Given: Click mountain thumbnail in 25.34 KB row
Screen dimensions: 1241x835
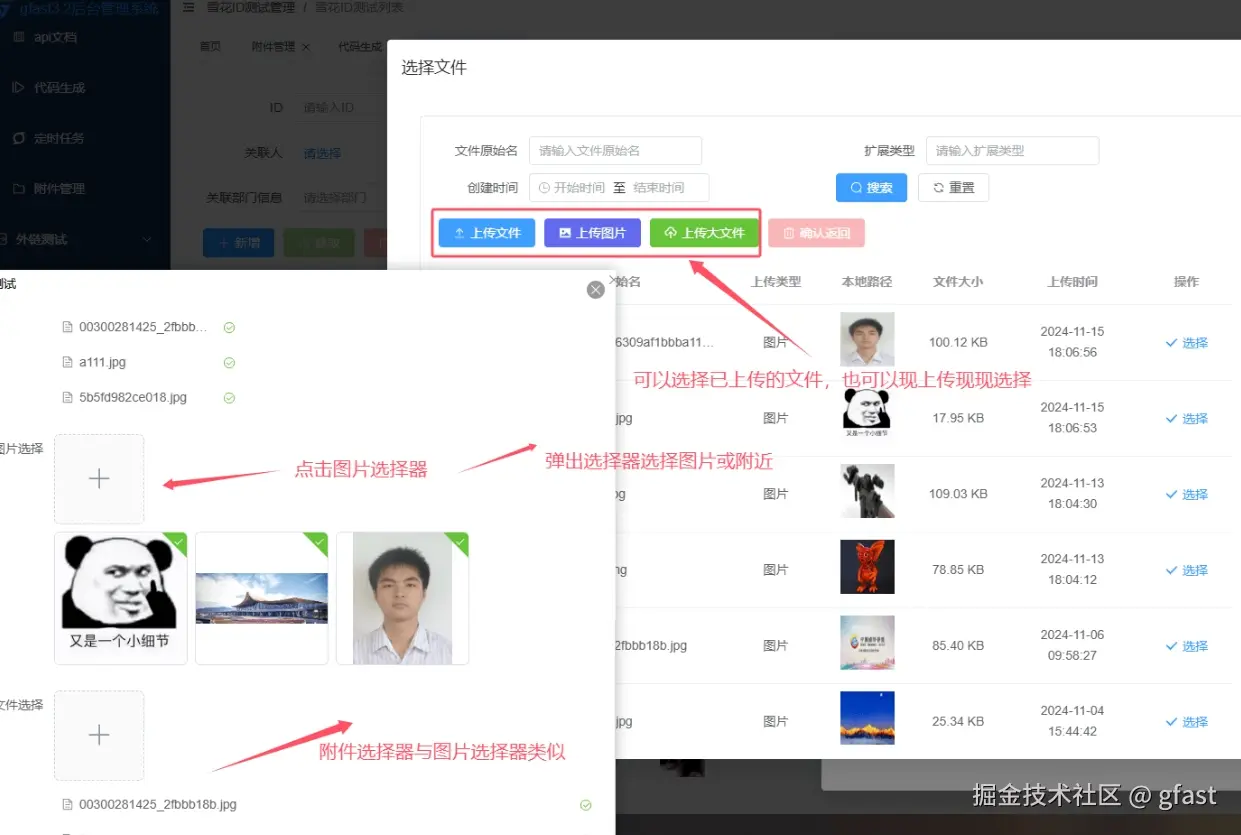Looking at the screenshot, I should tap(867, 719).
